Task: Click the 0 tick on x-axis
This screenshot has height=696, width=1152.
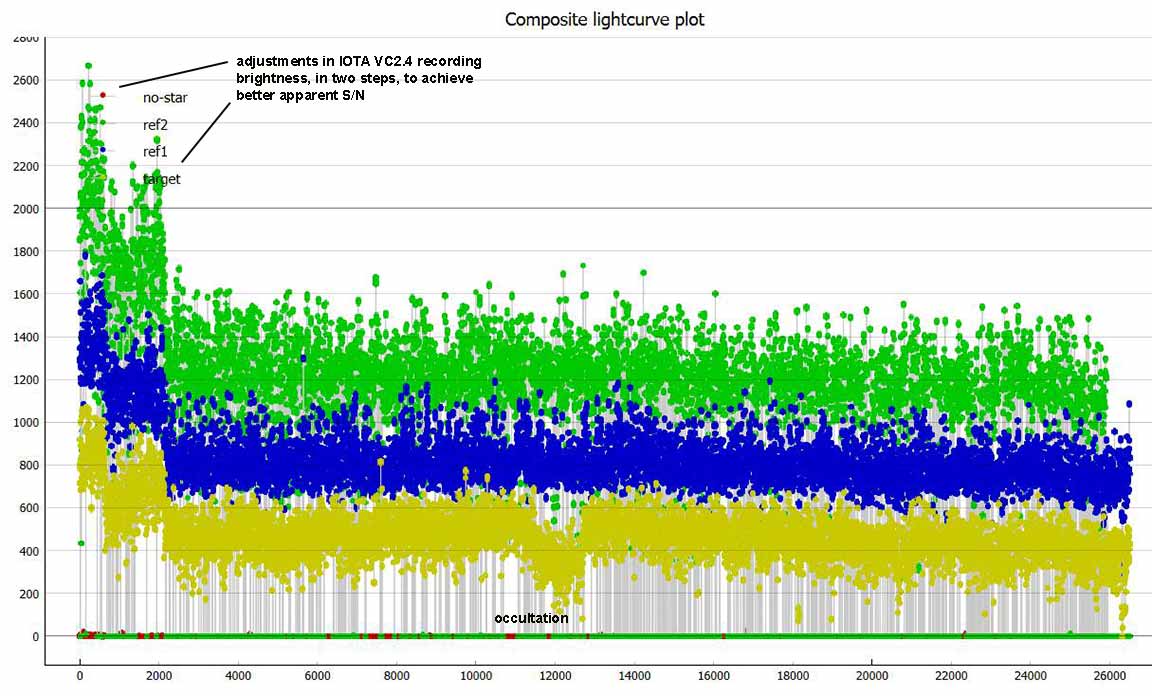Action: pos(80,675)
